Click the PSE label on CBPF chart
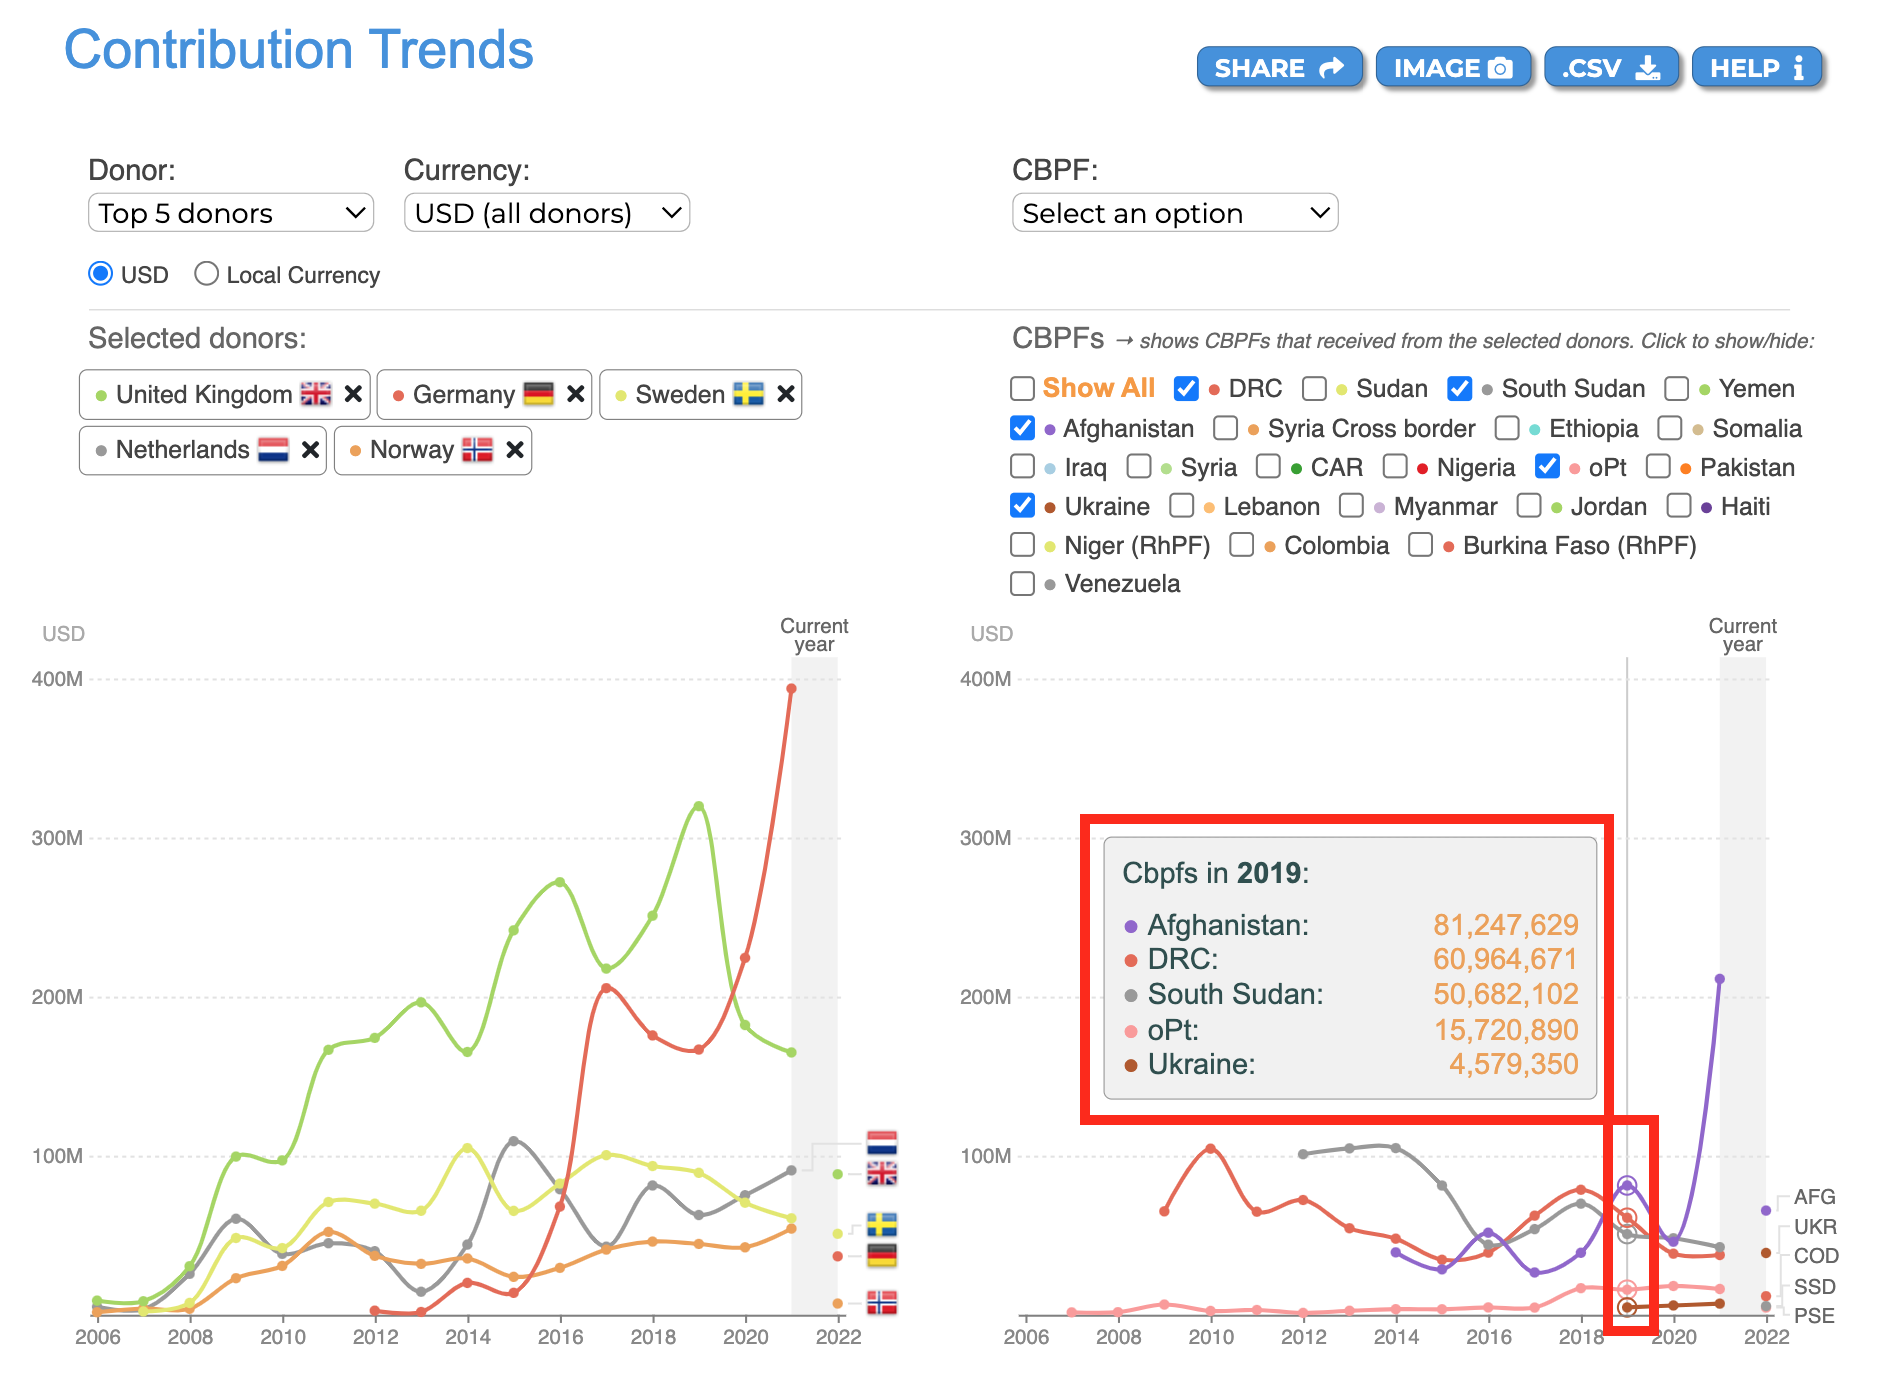1886x1392 pixels. 1814,1316
